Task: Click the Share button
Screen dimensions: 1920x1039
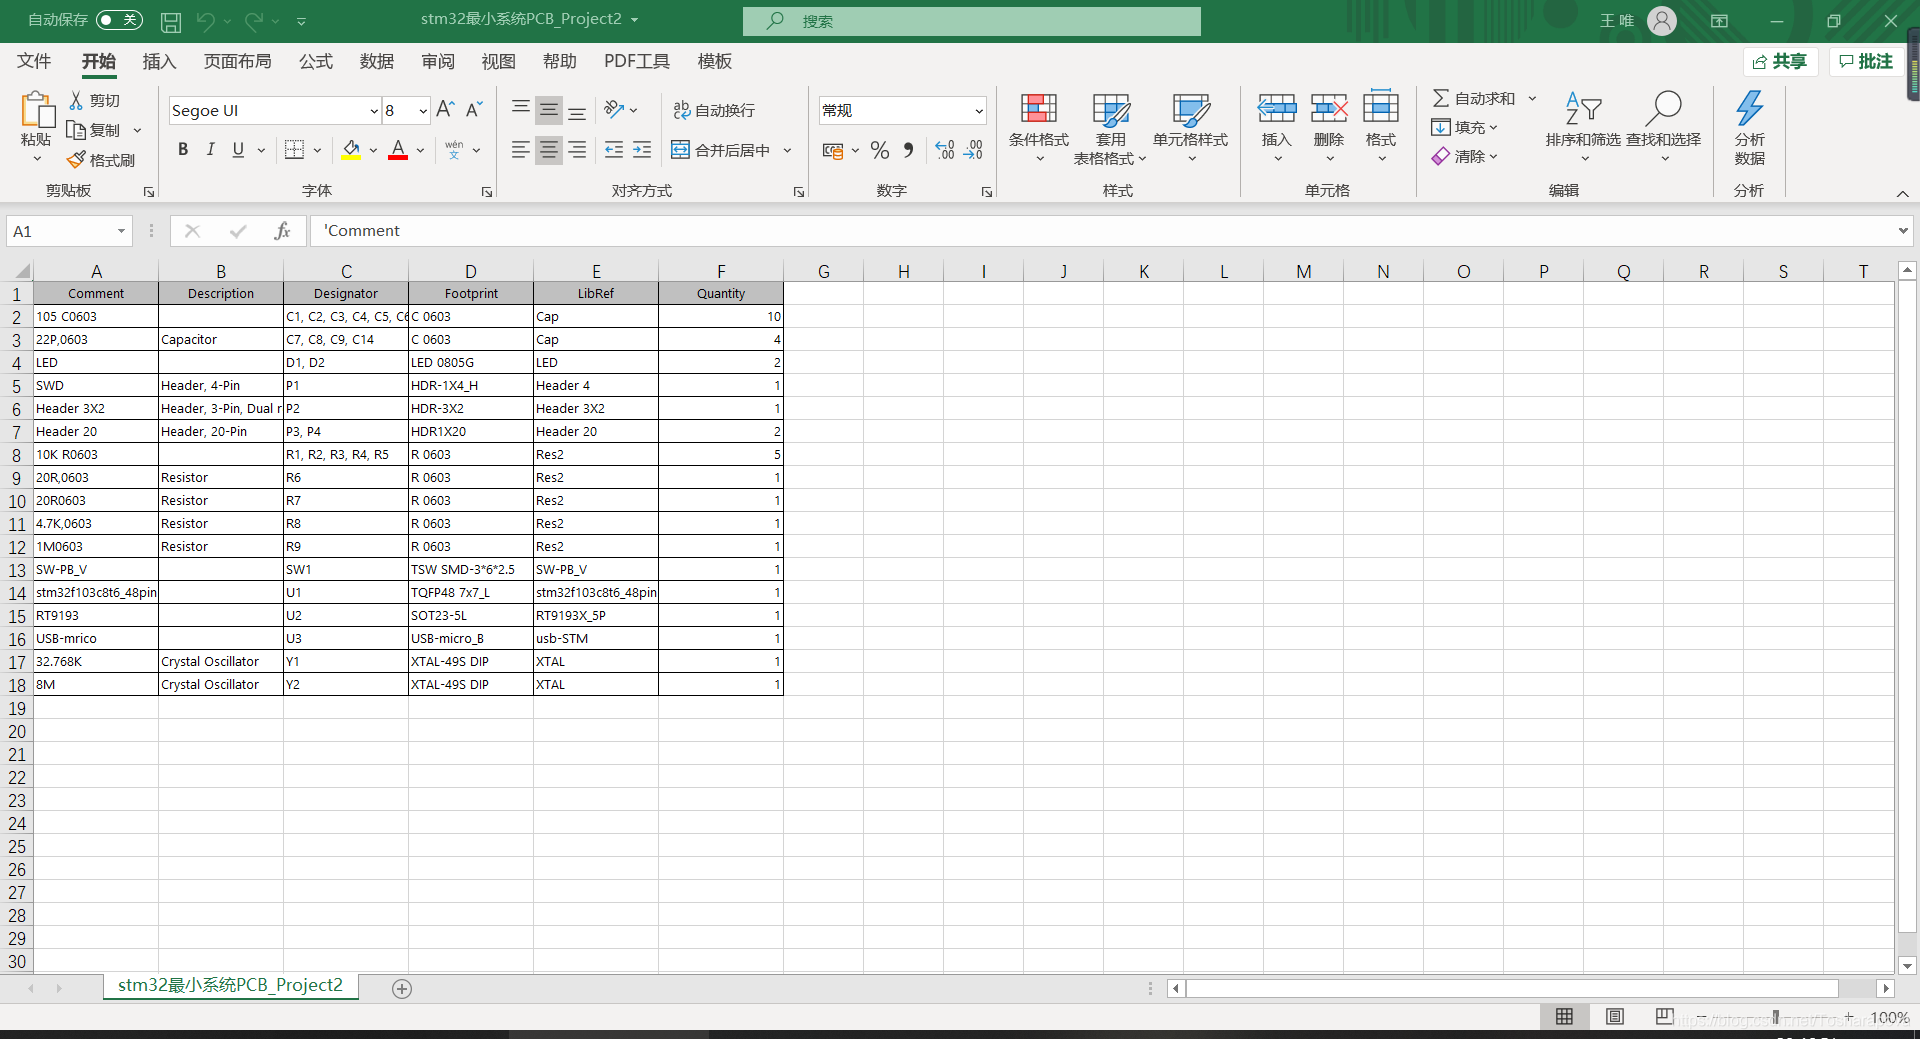Action: [1780, 61]
